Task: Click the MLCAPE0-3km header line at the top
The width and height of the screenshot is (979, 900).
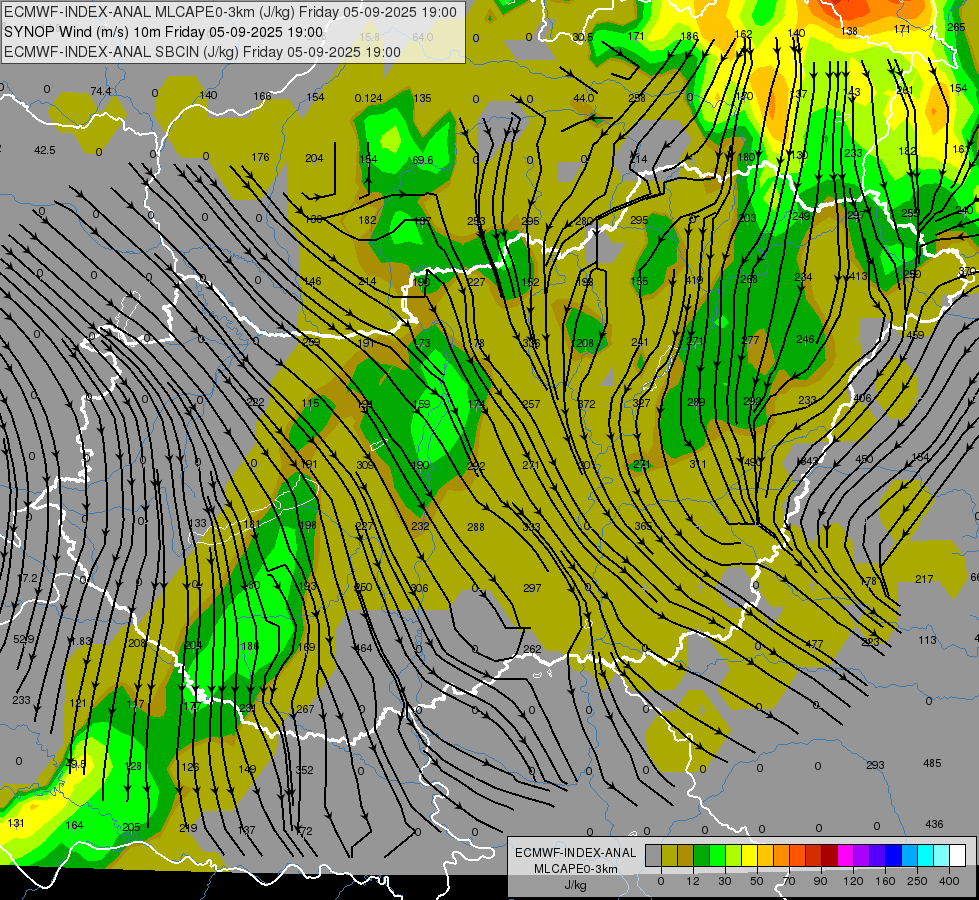Action: (230, 12)
